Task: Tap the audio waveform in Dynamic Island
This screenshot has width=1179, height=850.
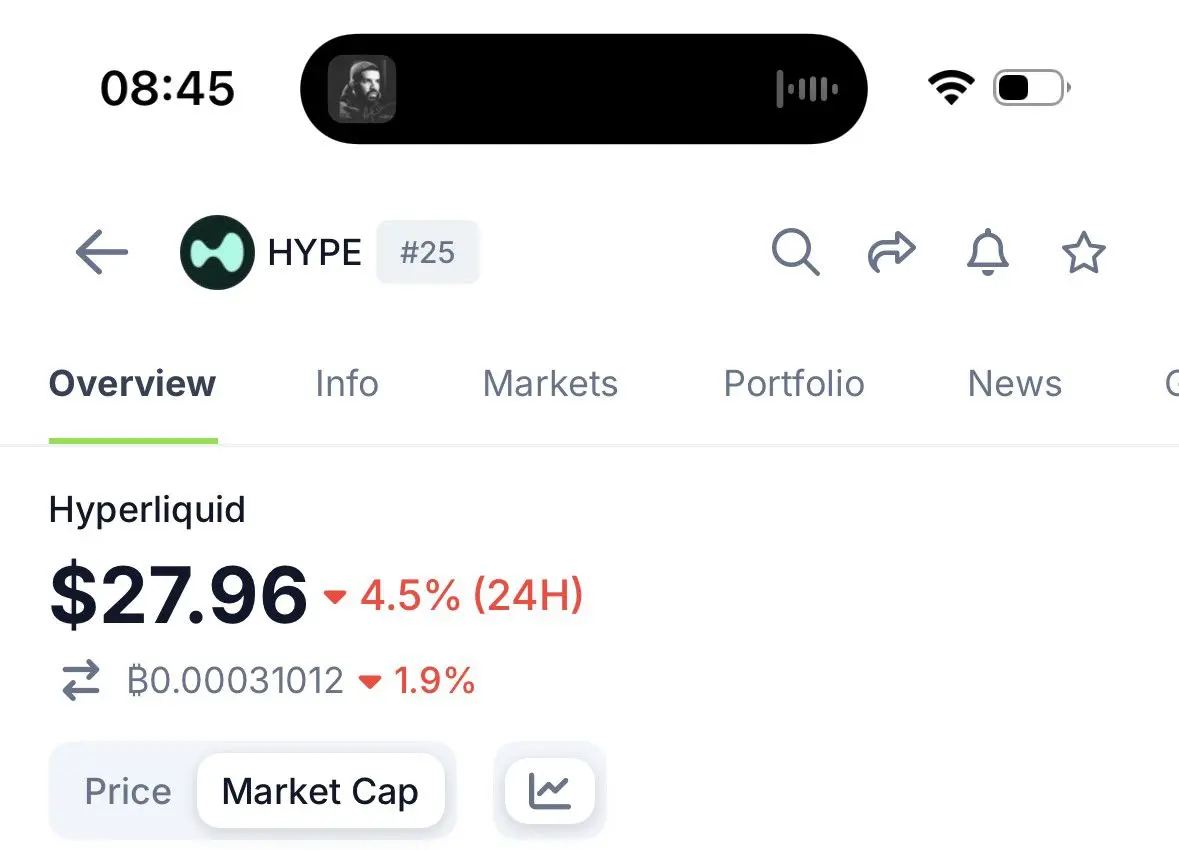Action: [807, 89]
